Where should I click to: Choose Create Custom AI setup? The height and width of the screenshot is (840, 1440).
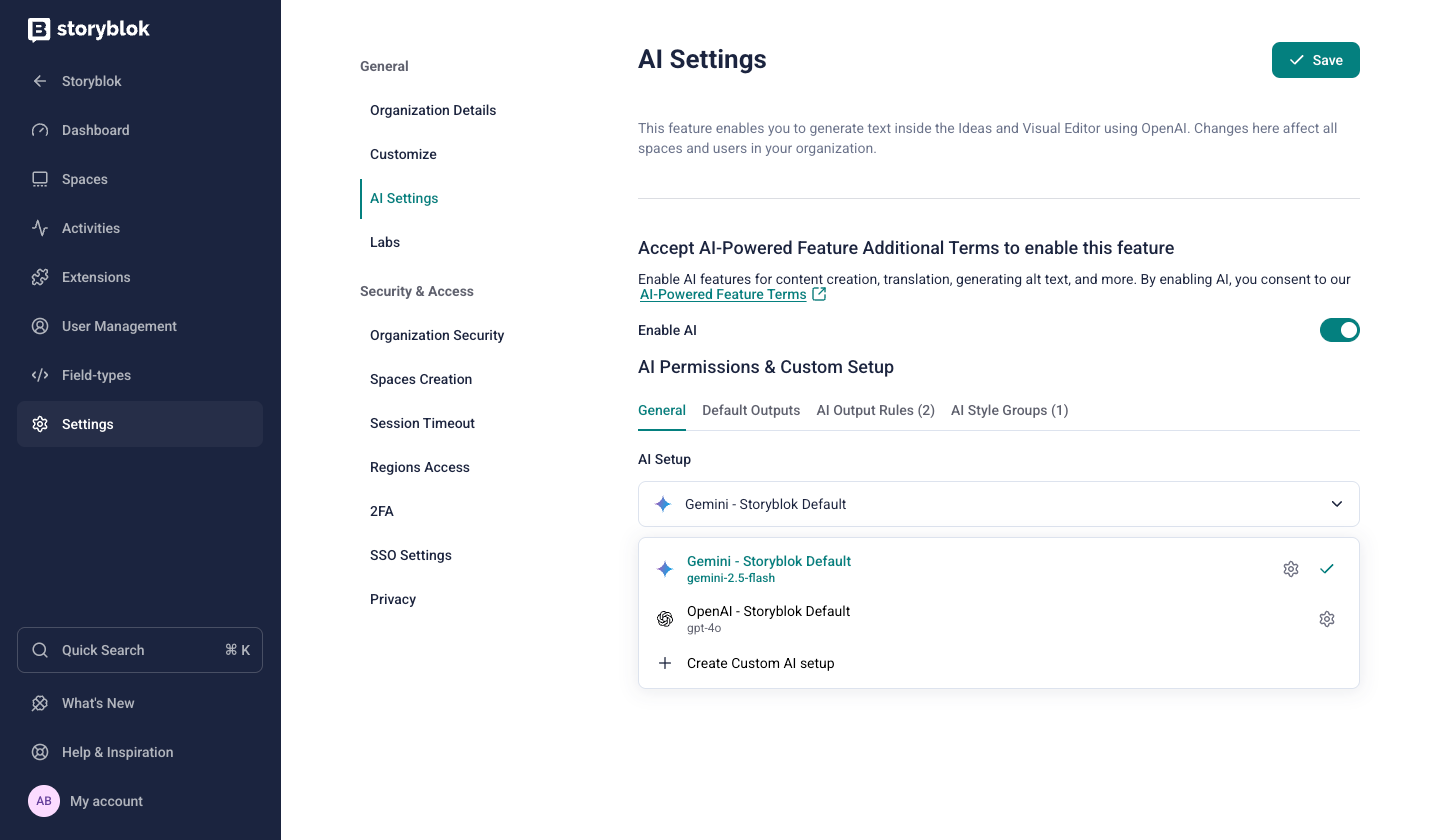[999, 663]
